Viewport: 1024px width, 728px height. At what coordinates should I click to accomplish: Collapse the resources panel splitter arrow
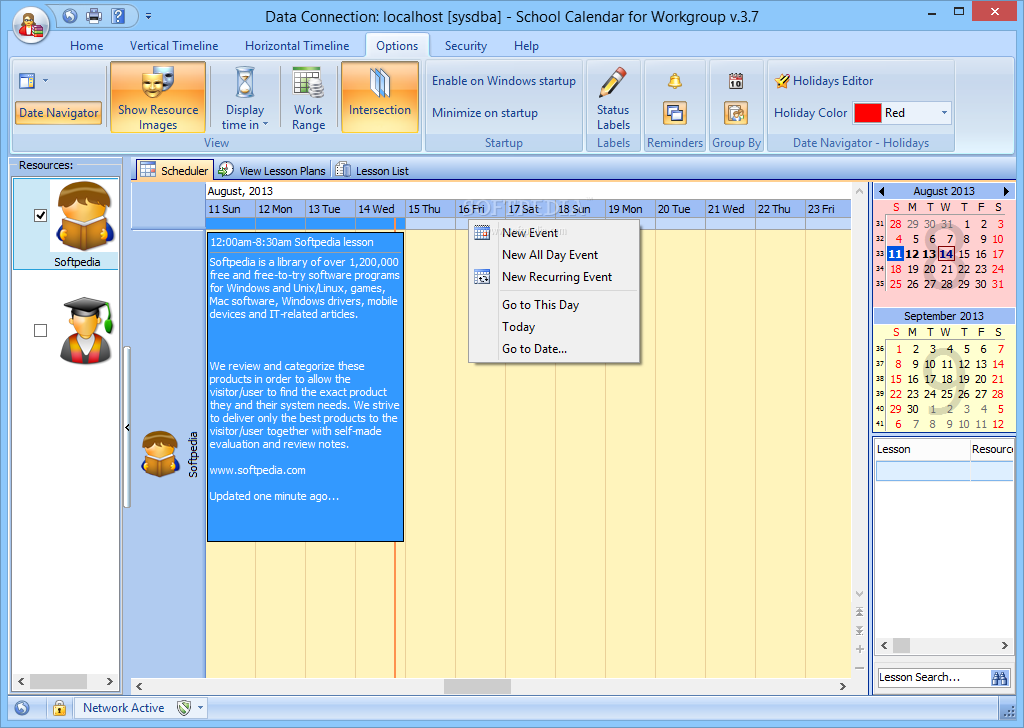click(x=127, y=428)
